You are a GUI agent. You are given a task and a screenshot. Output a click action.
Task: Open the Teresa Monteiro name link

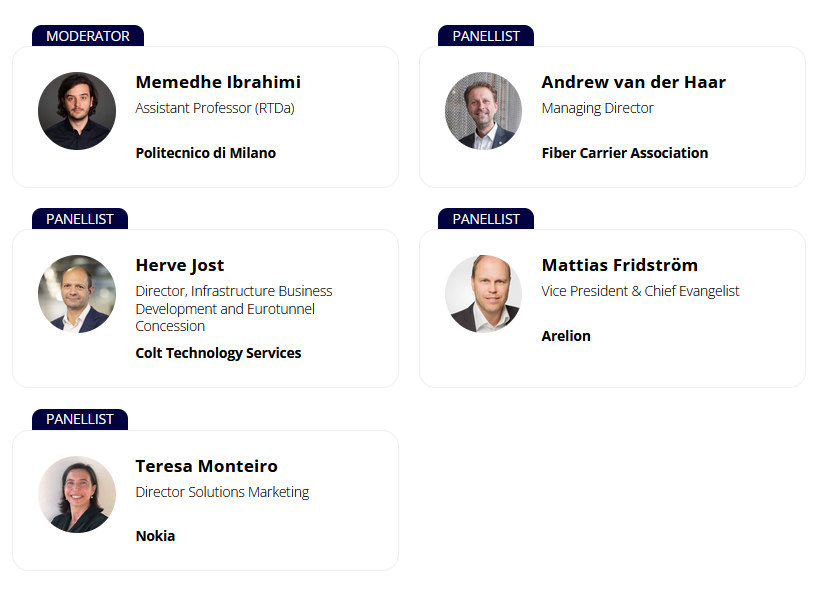click(x=206, y=466)
